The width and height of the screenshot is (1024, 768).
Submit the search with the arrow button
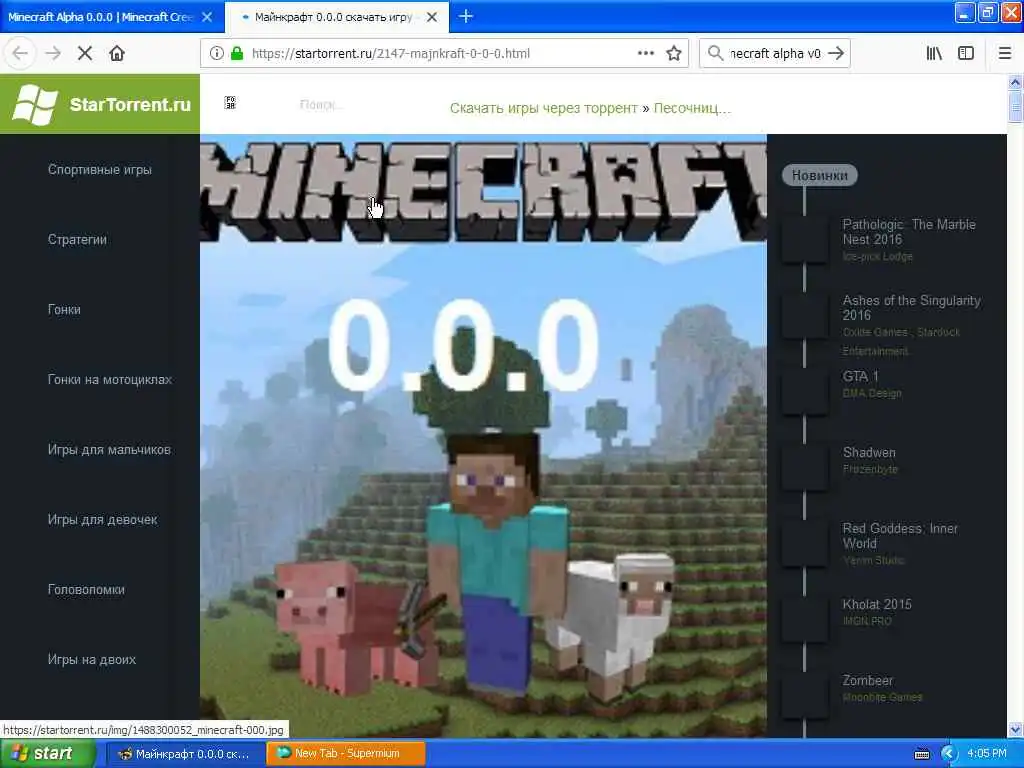[x=837, y=54]
